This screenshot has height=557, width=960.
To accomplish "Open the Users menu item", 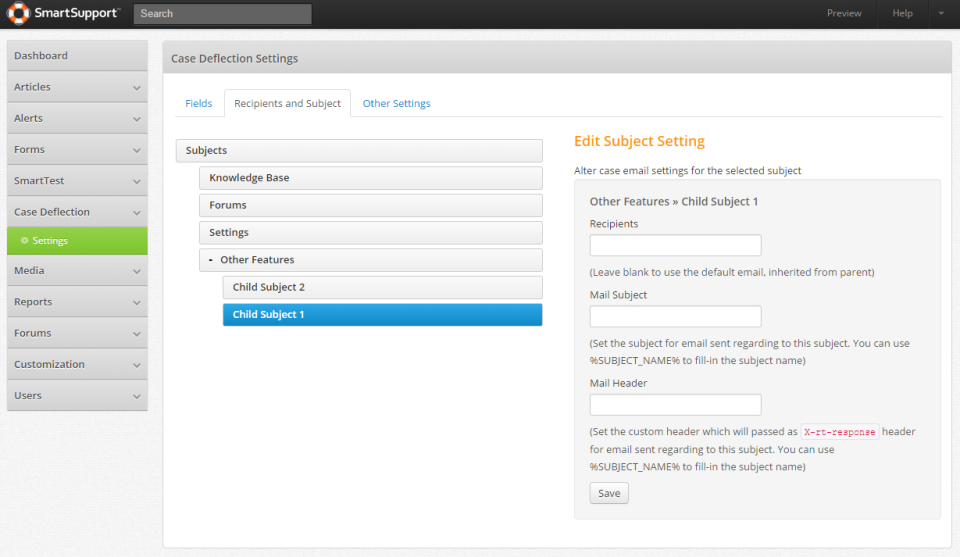I will [x=77, y=395].
